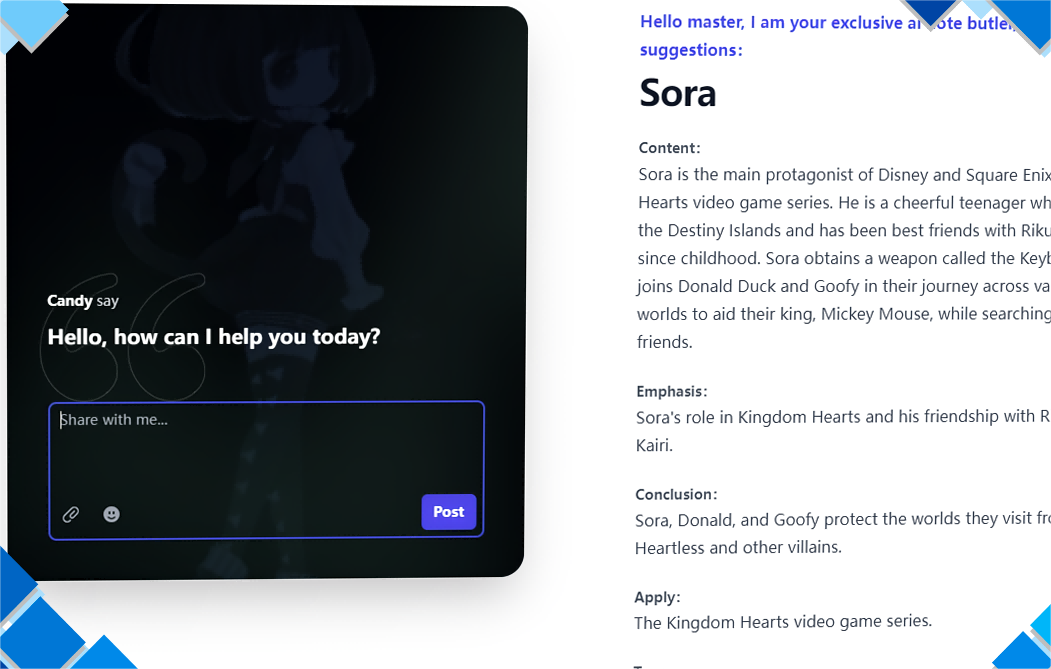
Task: Click the 'Content:' label
Action: click(x=669, y=148)
